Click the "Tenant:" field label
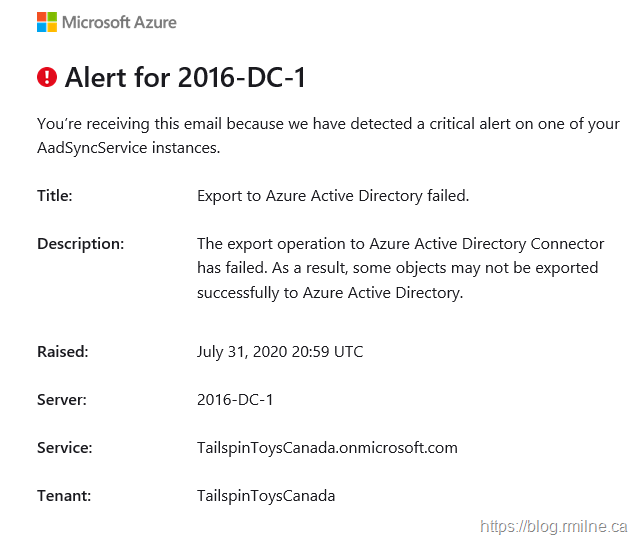 coord(64,496)
